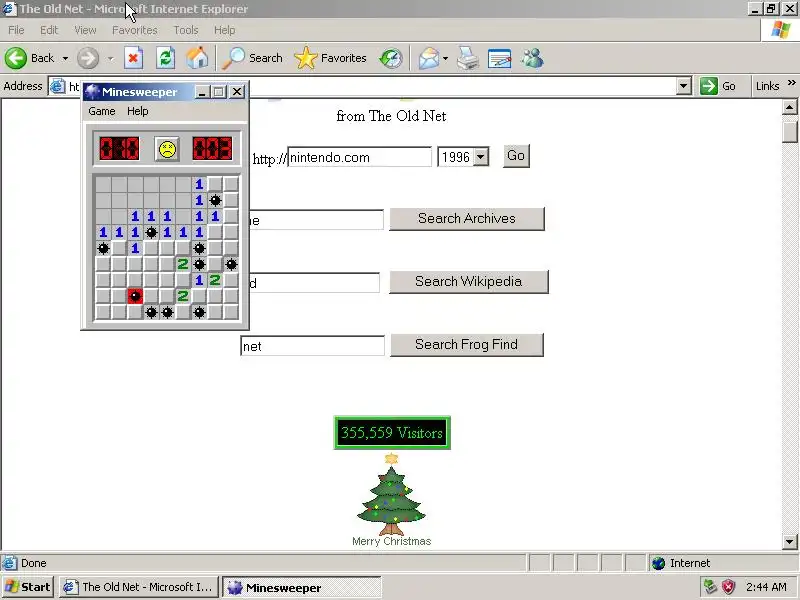Open the Forward button dropdown arrow

tap(110, 58)
